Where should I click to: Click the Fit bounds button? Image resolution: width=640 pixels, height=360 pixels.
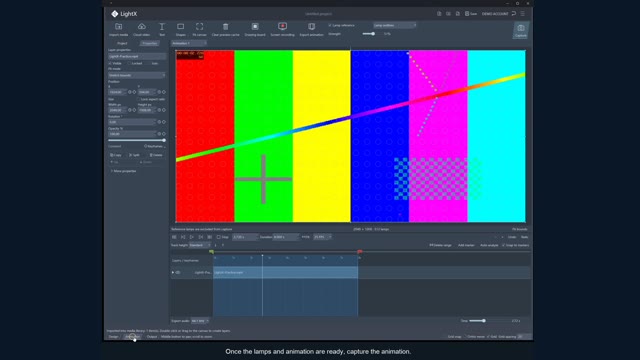520,229
